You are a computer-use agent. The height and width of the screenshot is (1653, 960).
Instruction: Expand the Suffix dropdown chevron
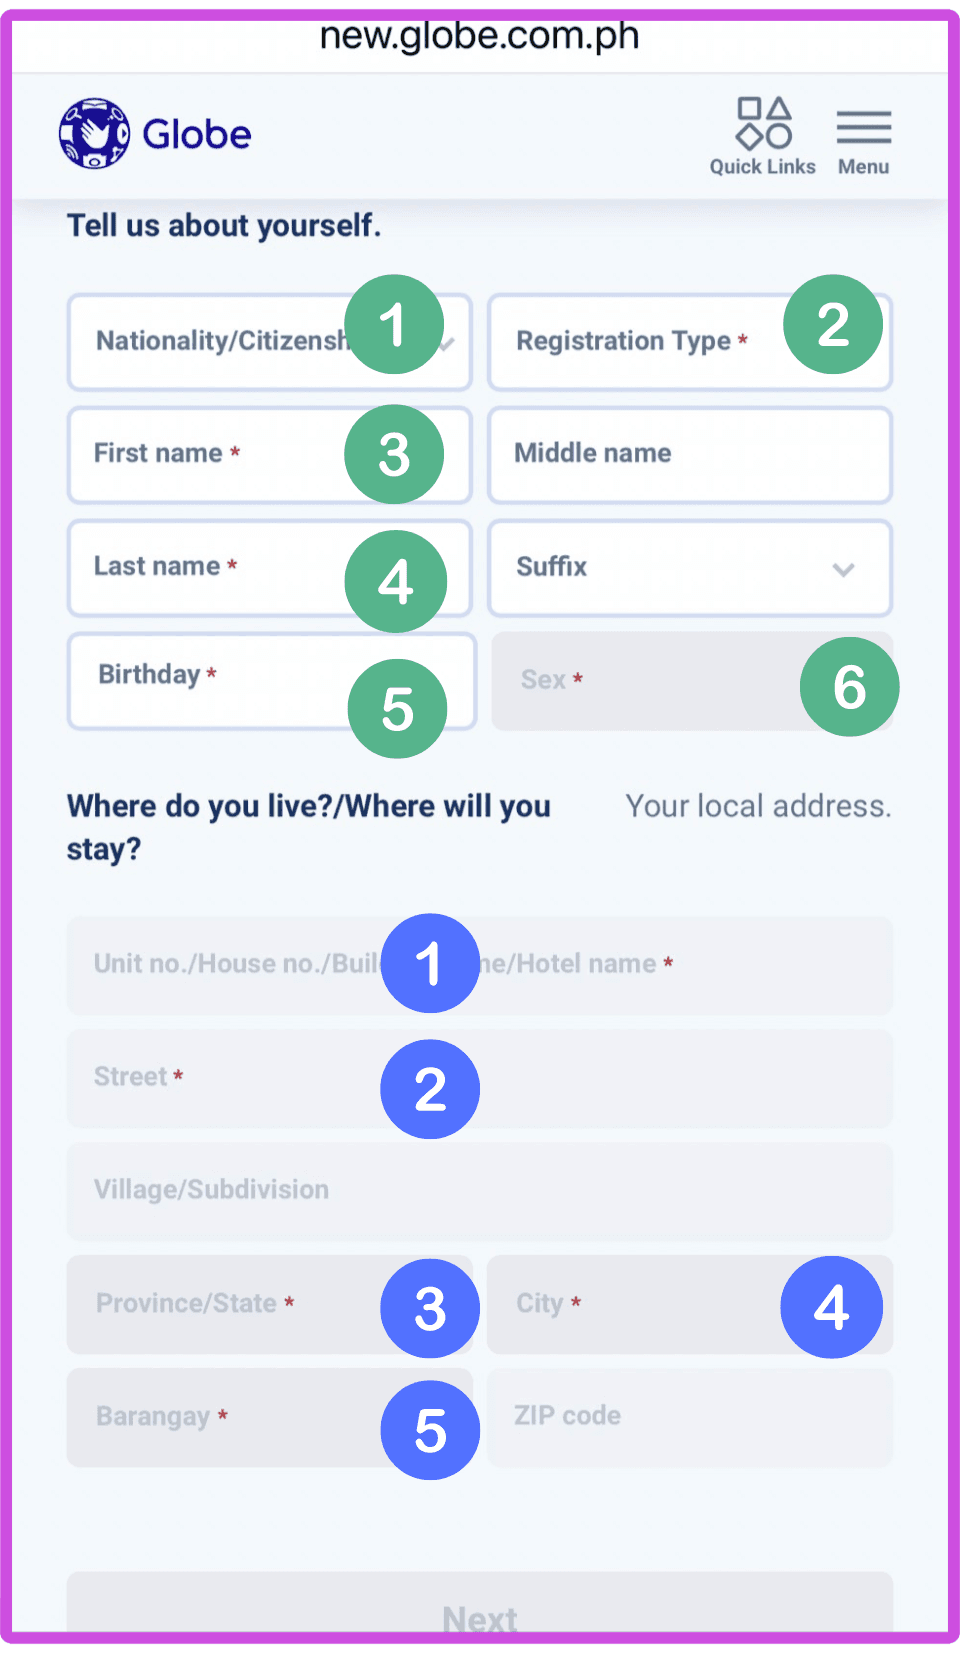point(843,569)
